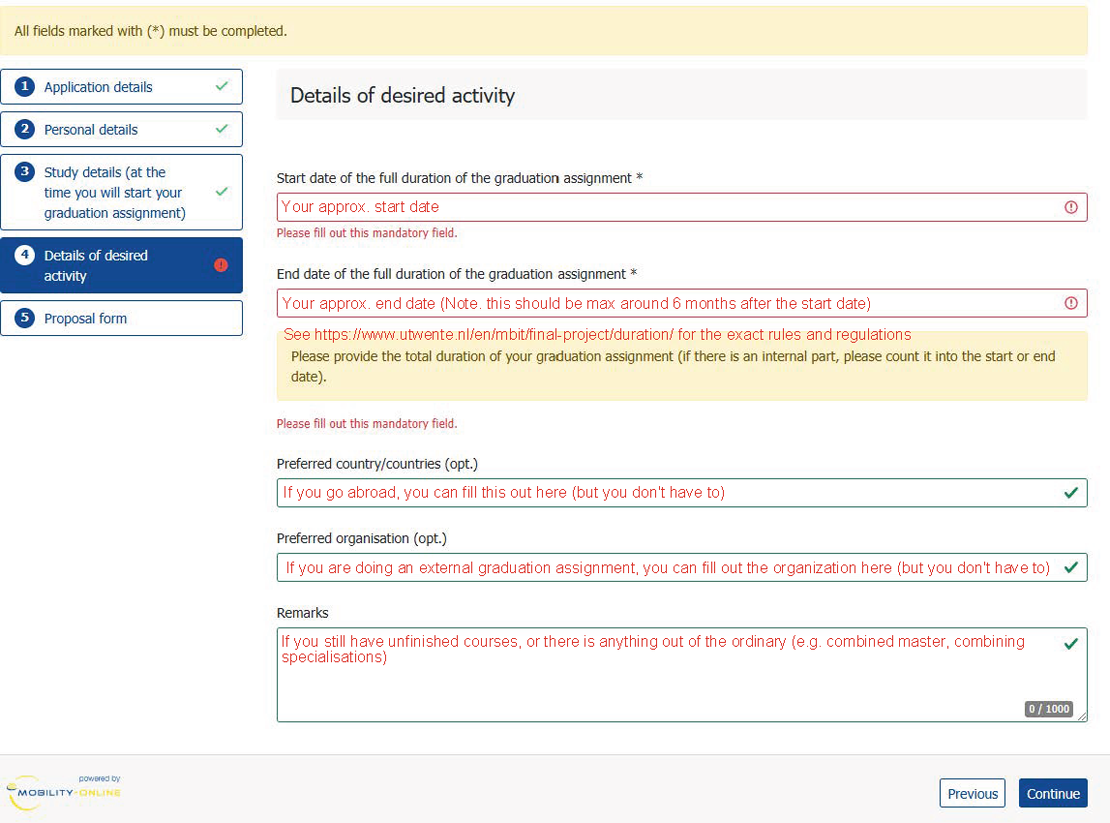The width and height of the screenshot is (1110, 823).
Task: Click the Preferred organisation (opt.) label
Action: point(362,539)
